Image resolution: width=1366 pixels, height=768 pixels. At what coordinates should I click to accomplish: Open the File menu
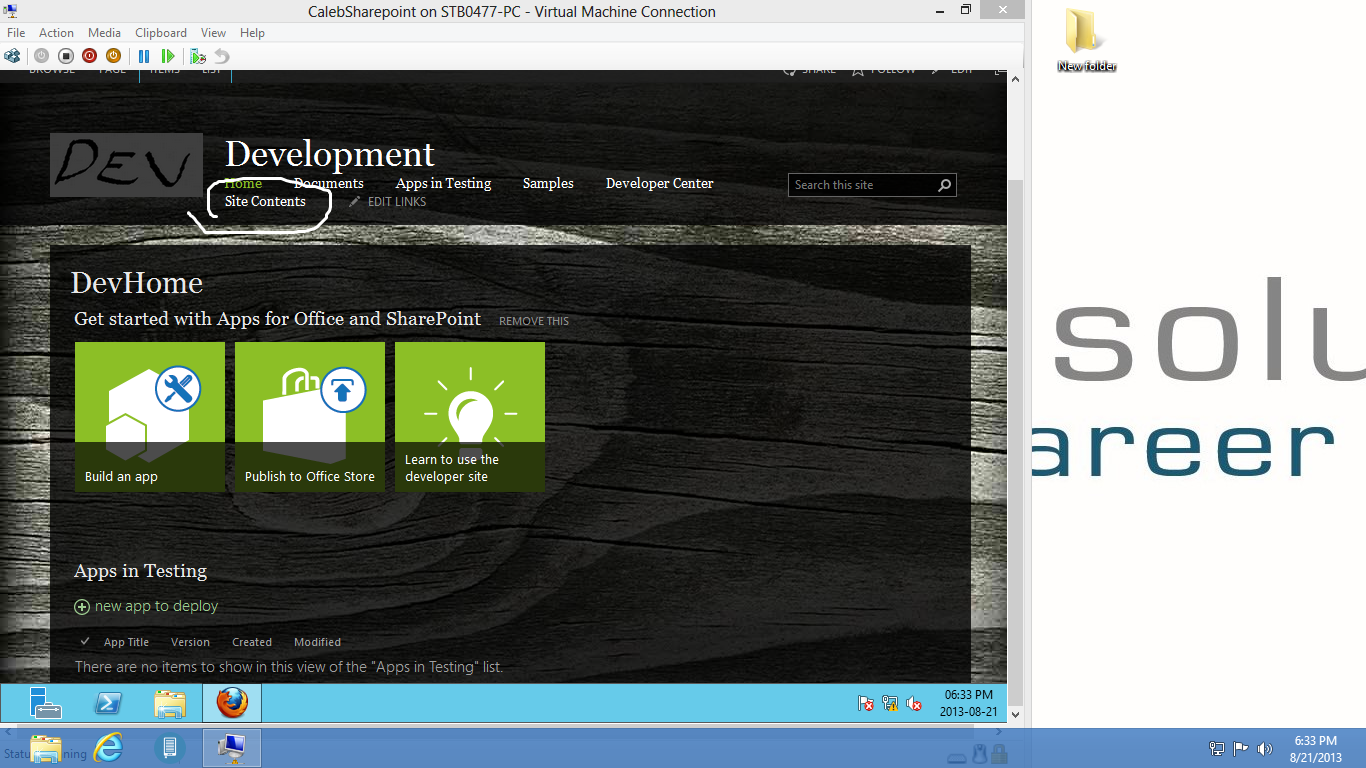(x=16, y=33)
